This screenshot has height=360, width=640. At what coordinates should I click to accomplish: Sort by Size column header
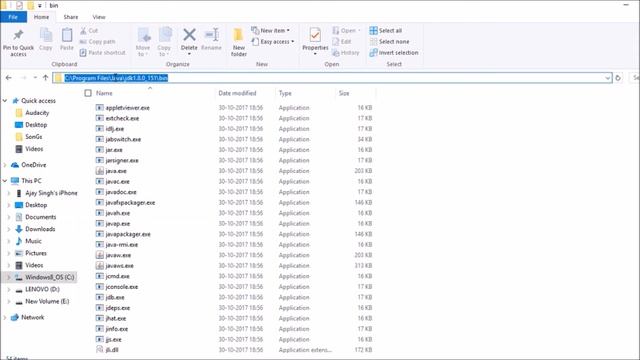tap(344, 93)
